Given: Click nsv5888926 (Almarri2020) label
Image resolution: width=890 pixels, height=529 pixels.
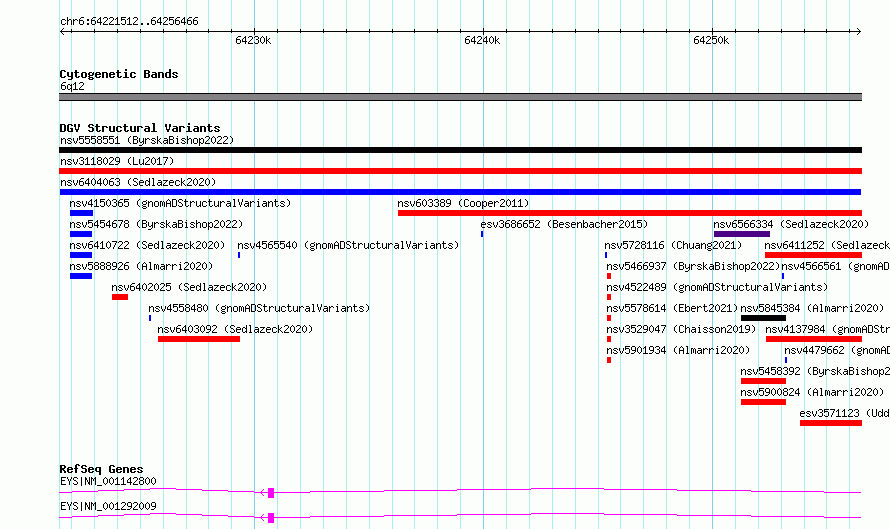Looking at the screenshot, I should [141, 266].
